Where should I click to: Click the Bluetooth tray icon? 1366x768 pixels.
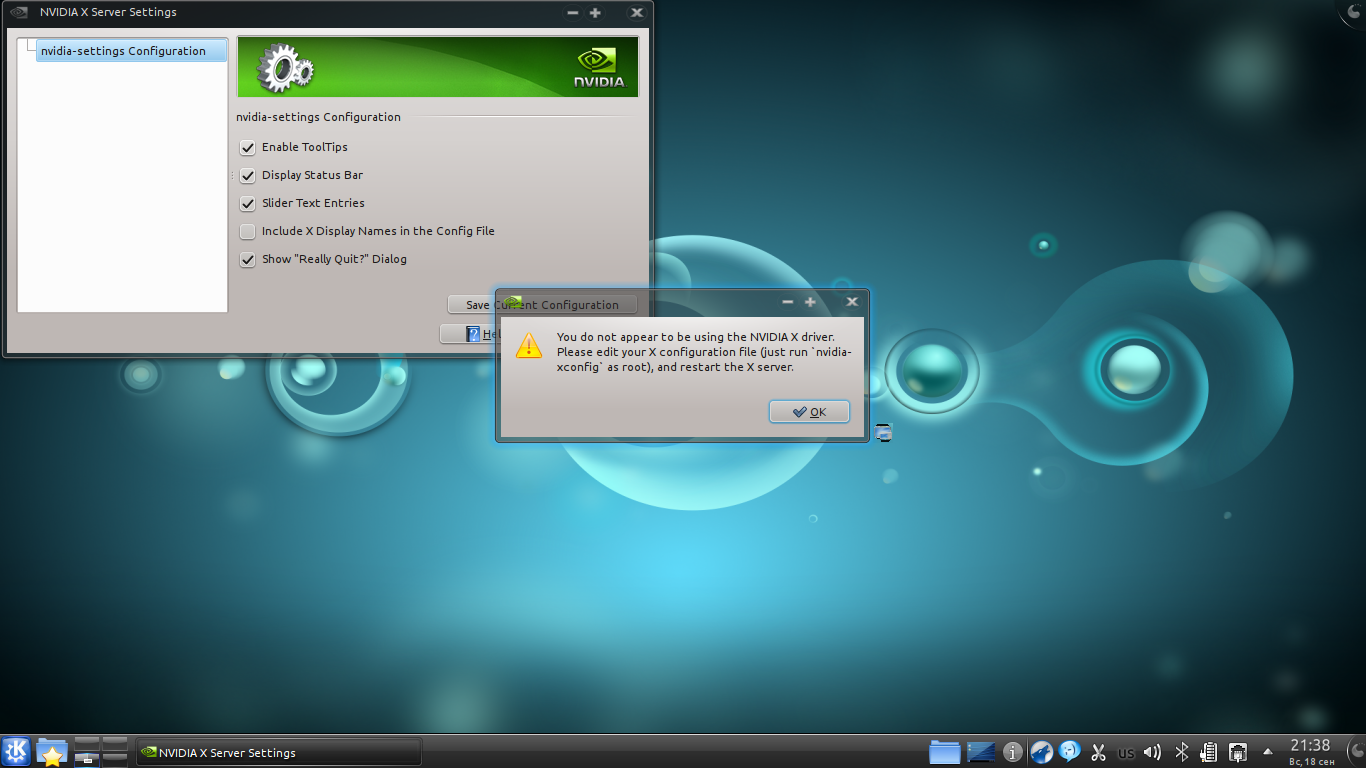click(1181, 752)
